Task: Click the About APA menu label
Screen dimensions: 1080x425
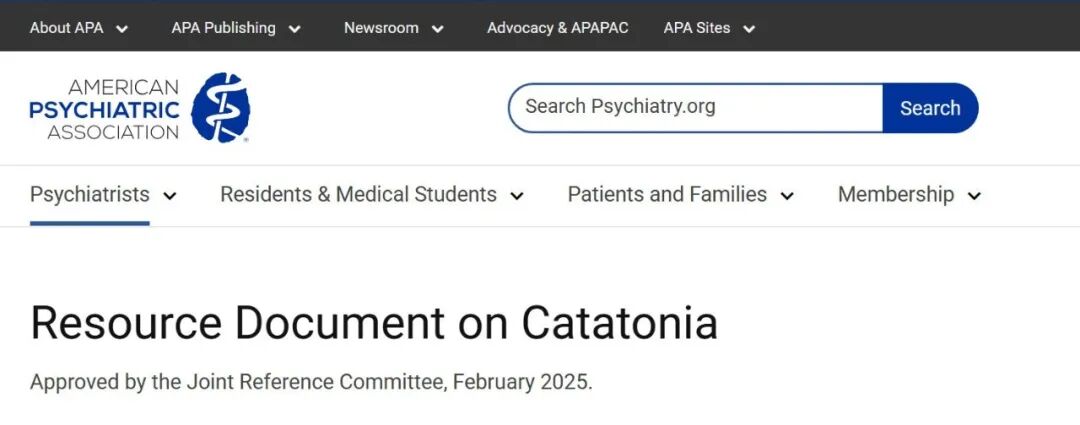Action: coord(66,28)
